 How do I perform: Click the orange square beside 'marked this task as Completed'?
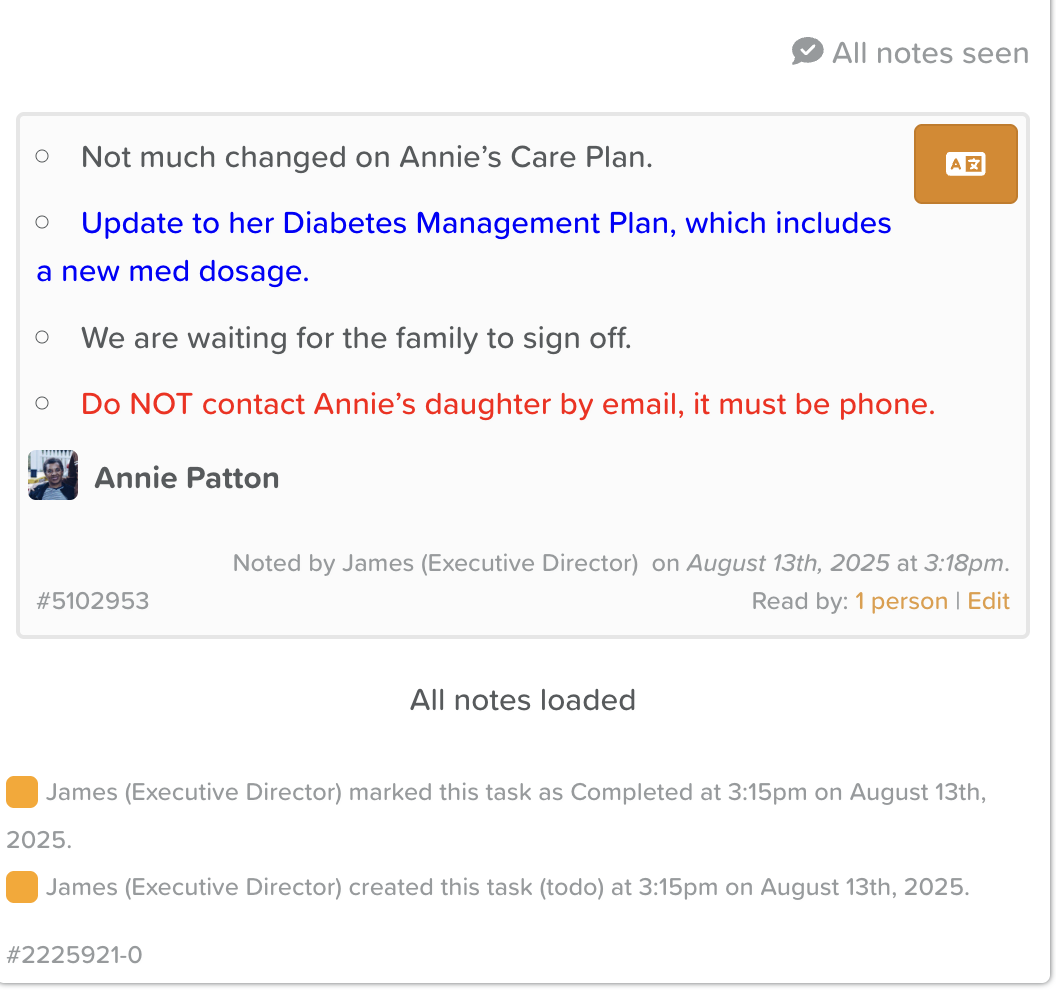point(22,791)
